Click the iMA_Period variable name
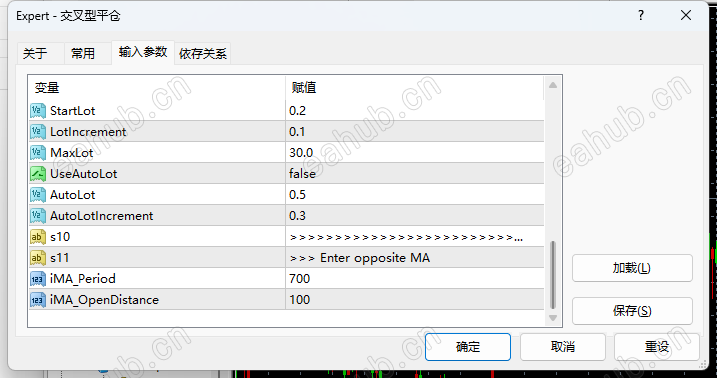 pos(83,279)
